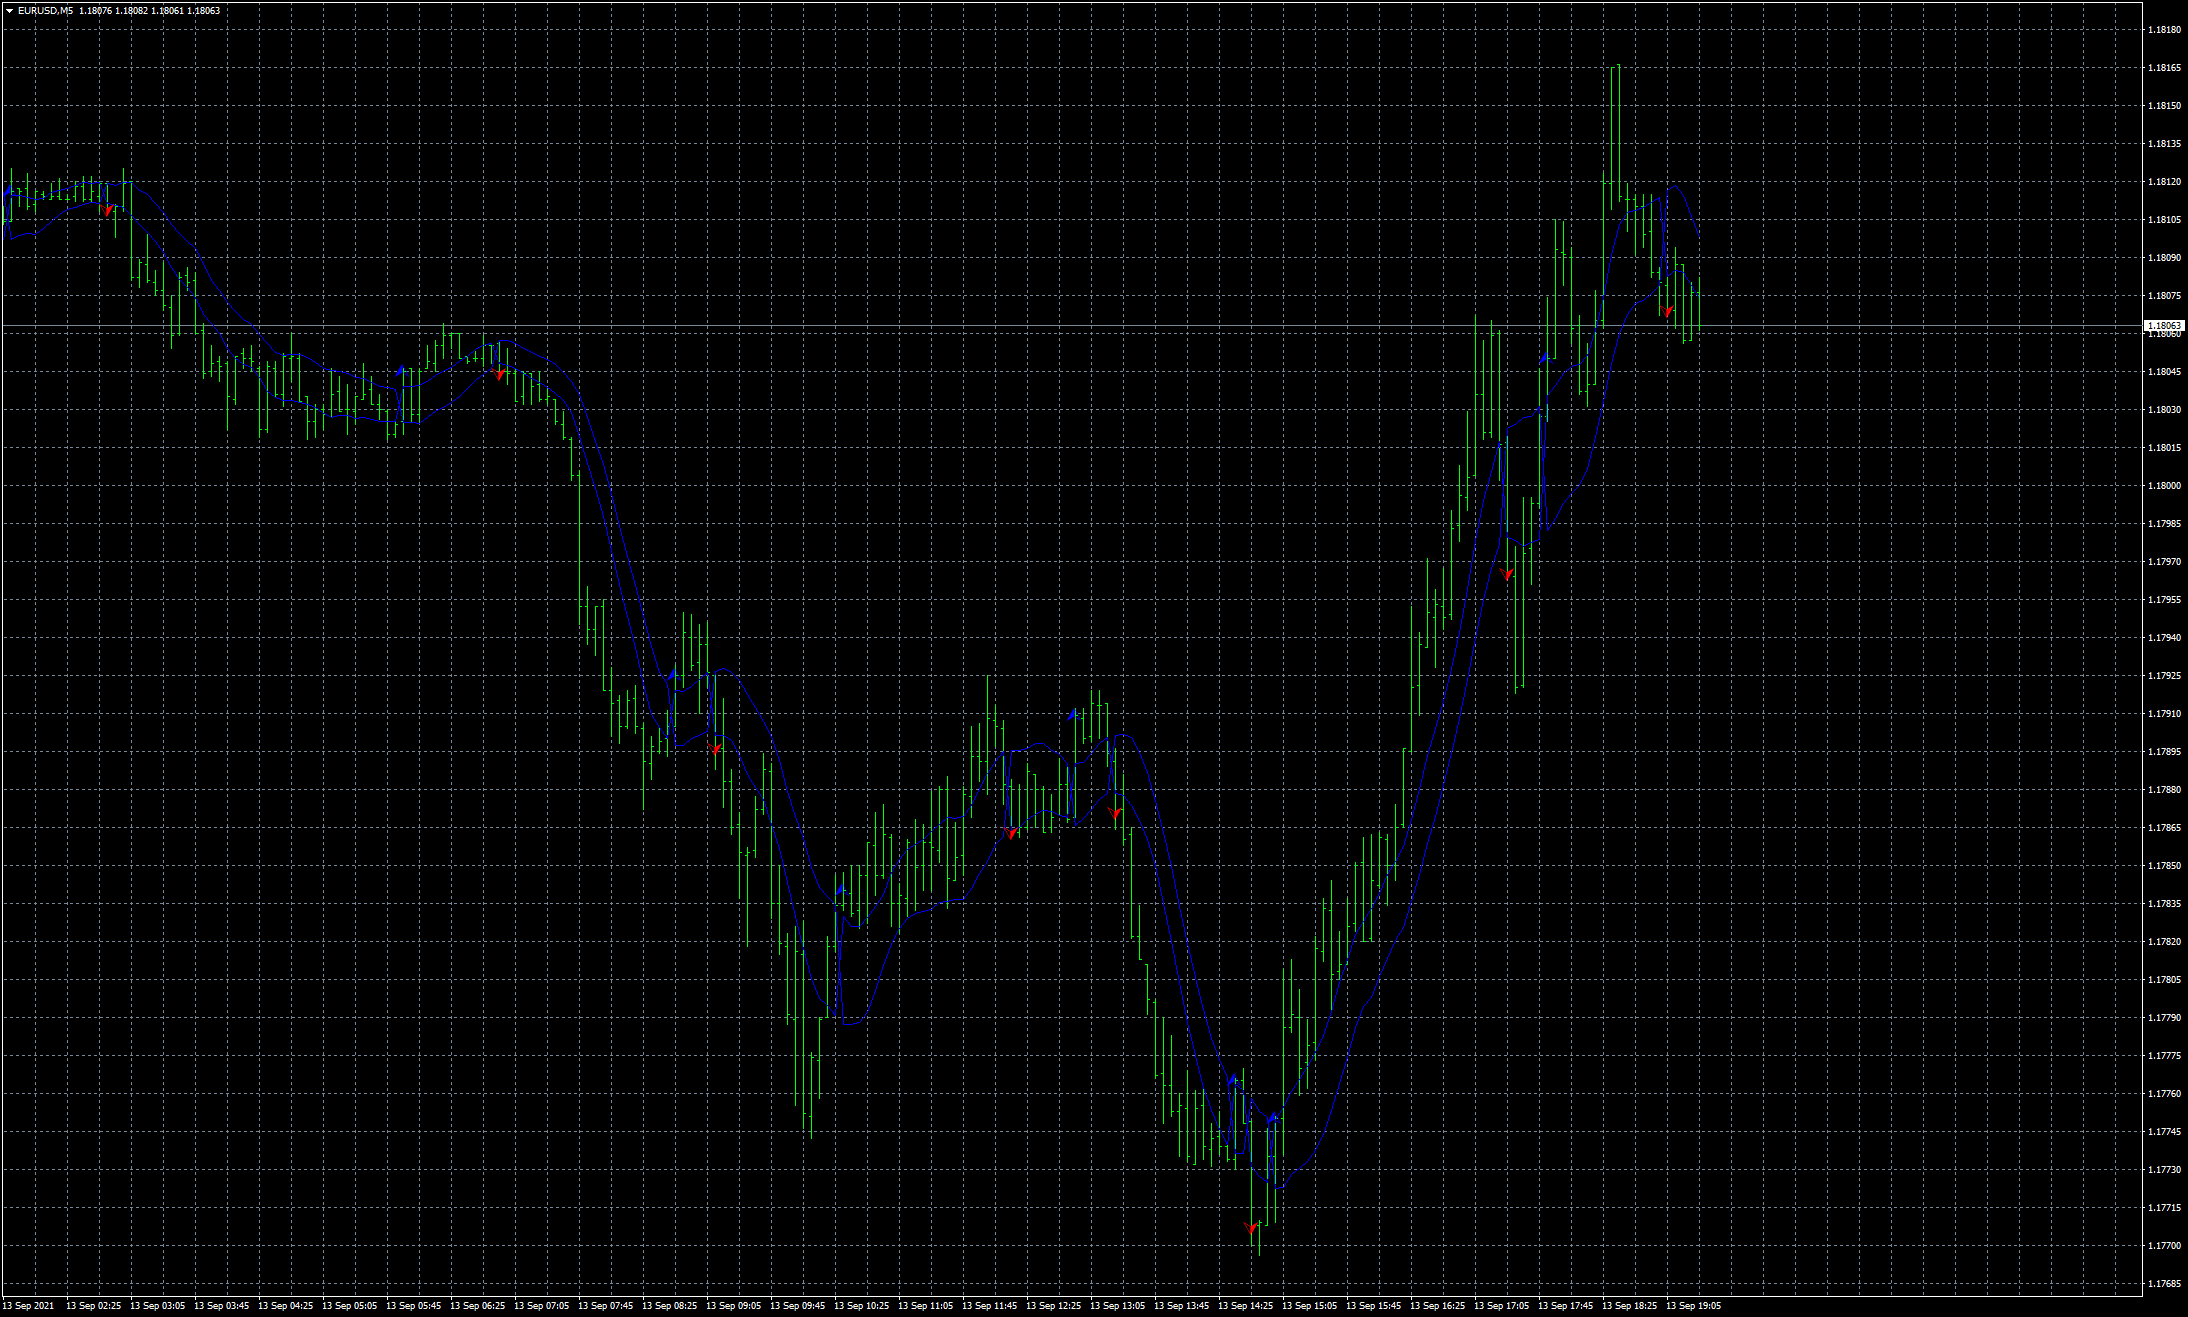Image resolution: width=2188 pixels, height=1317 pixels.
Task: Click the blue buy arrow at chart's far left start
Action: [9, 189]
